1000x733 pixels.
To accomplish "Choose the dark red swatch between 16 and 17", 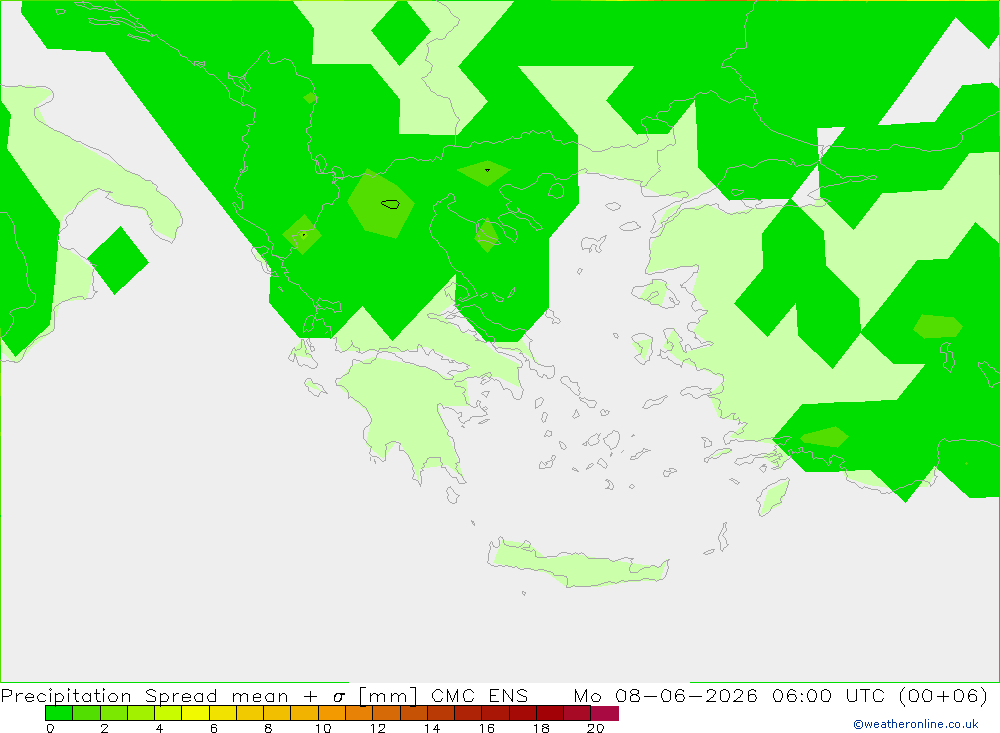I will [x=495, y=713].
